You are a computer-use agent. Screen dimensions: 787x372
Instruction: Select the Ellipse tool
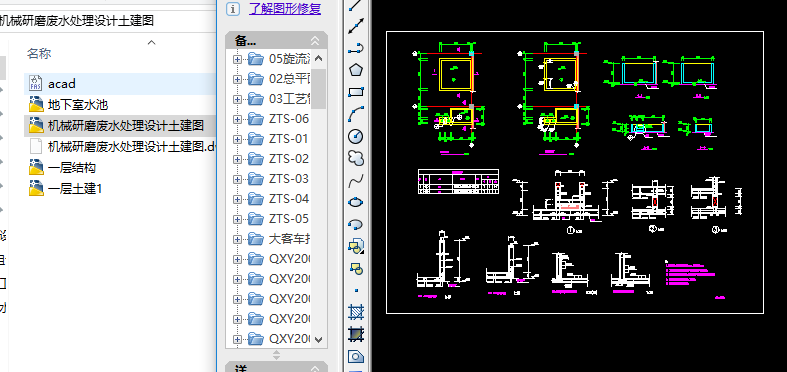[x=356, y=202]
